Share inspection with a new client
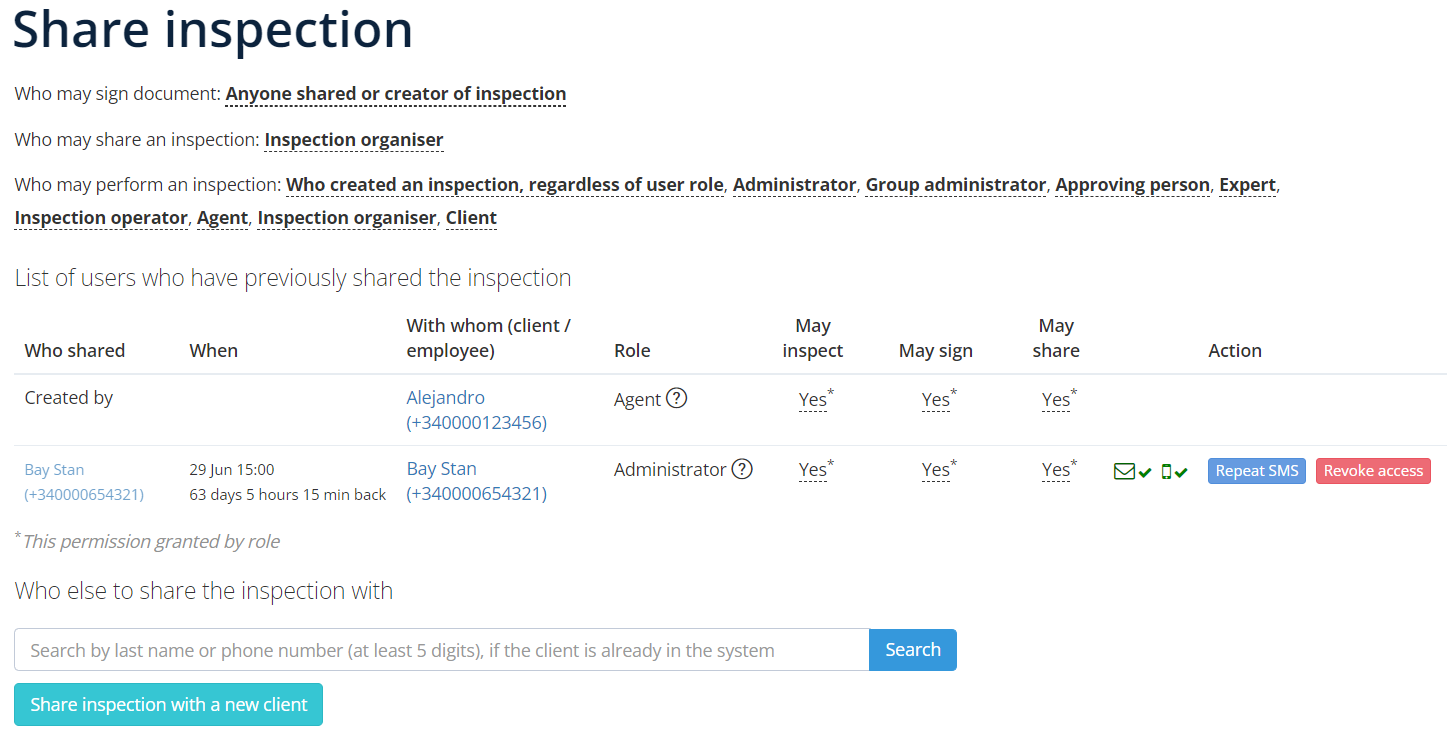 click(169, 705)
